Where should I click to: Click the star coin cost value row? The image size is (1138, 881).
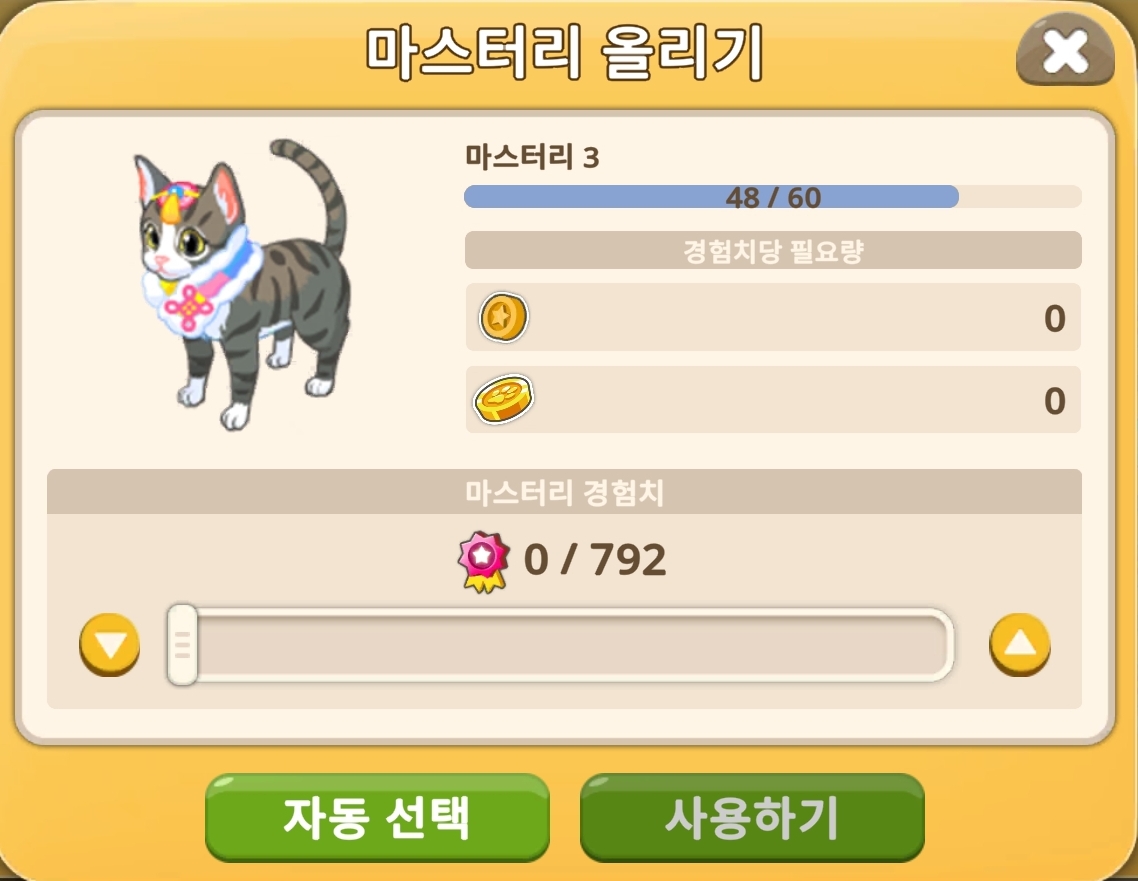(x=773, y=317)
